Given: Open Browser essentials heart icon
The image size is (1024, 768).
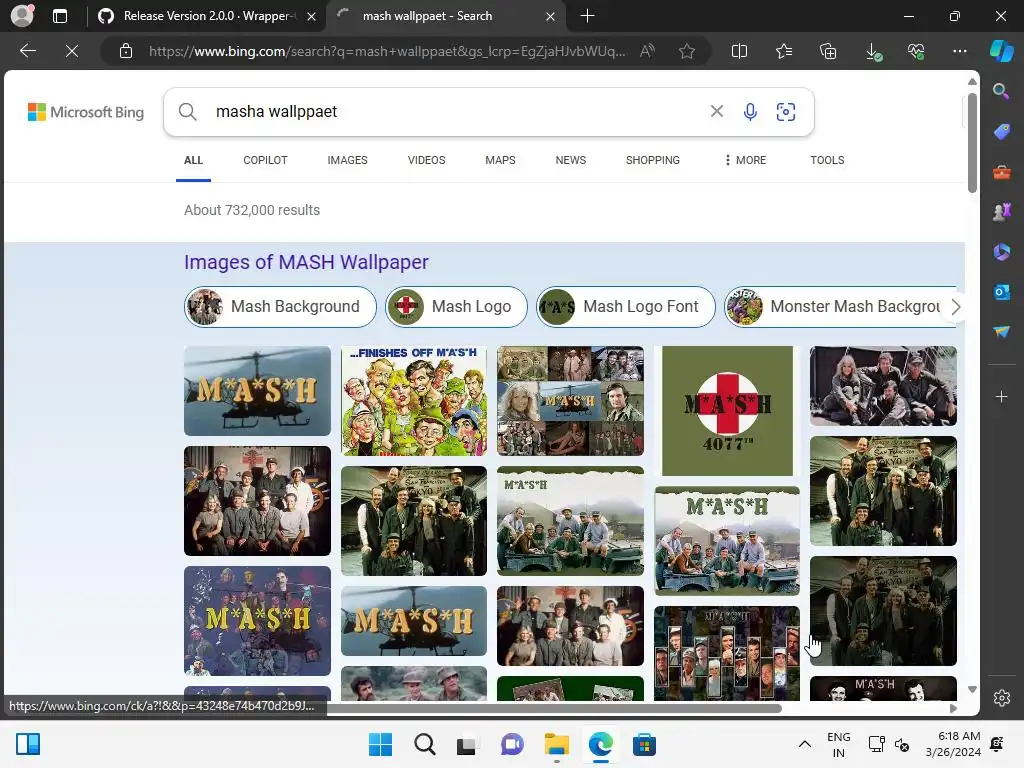Looking at the screenshot, I should pos(916,51).
